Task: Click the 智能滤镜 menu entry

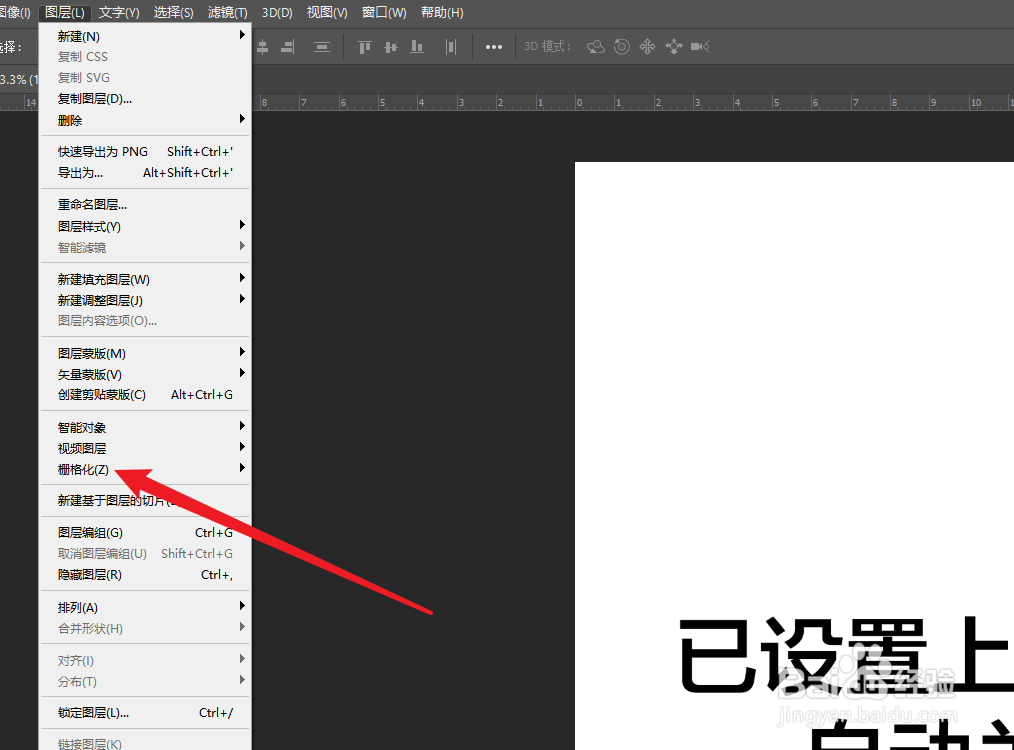Action: 146,247
